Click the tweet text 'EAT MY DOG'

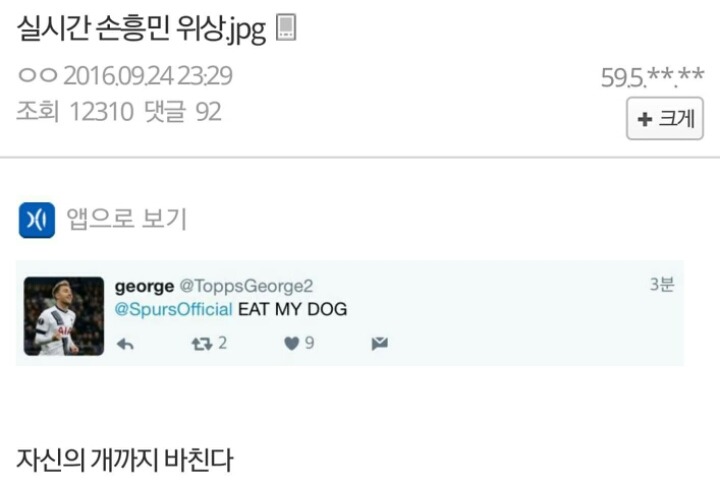[292, 310]
